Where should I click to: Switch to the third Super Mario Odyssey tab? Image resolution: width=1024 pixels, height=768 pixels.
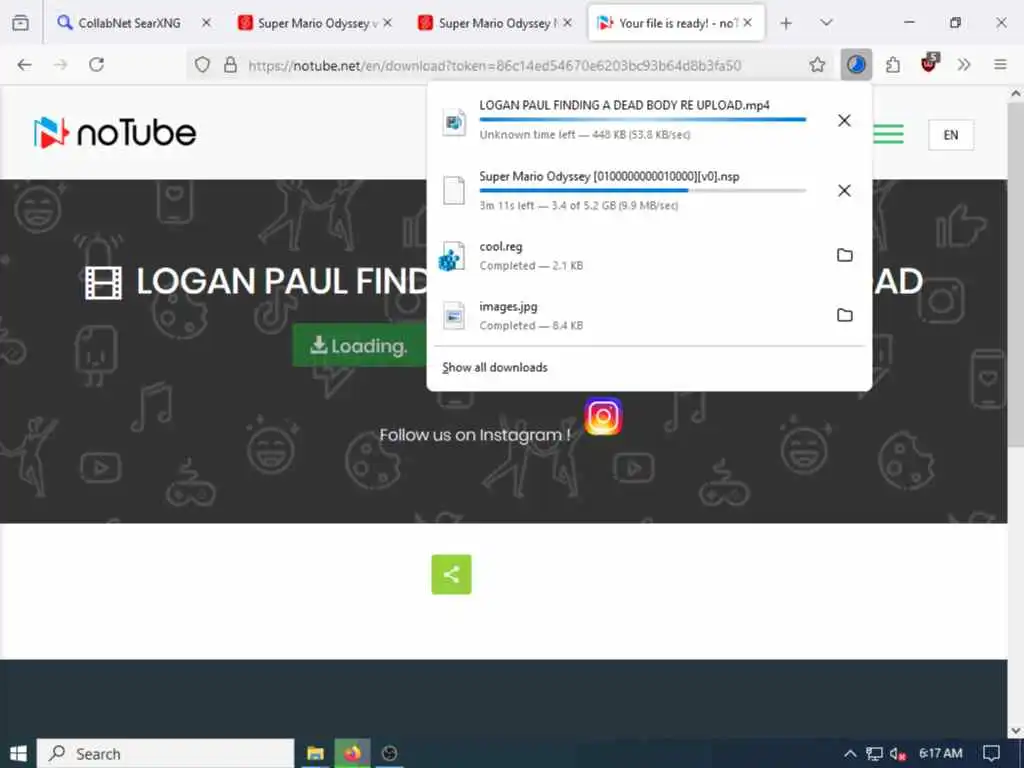click(496, 23)
